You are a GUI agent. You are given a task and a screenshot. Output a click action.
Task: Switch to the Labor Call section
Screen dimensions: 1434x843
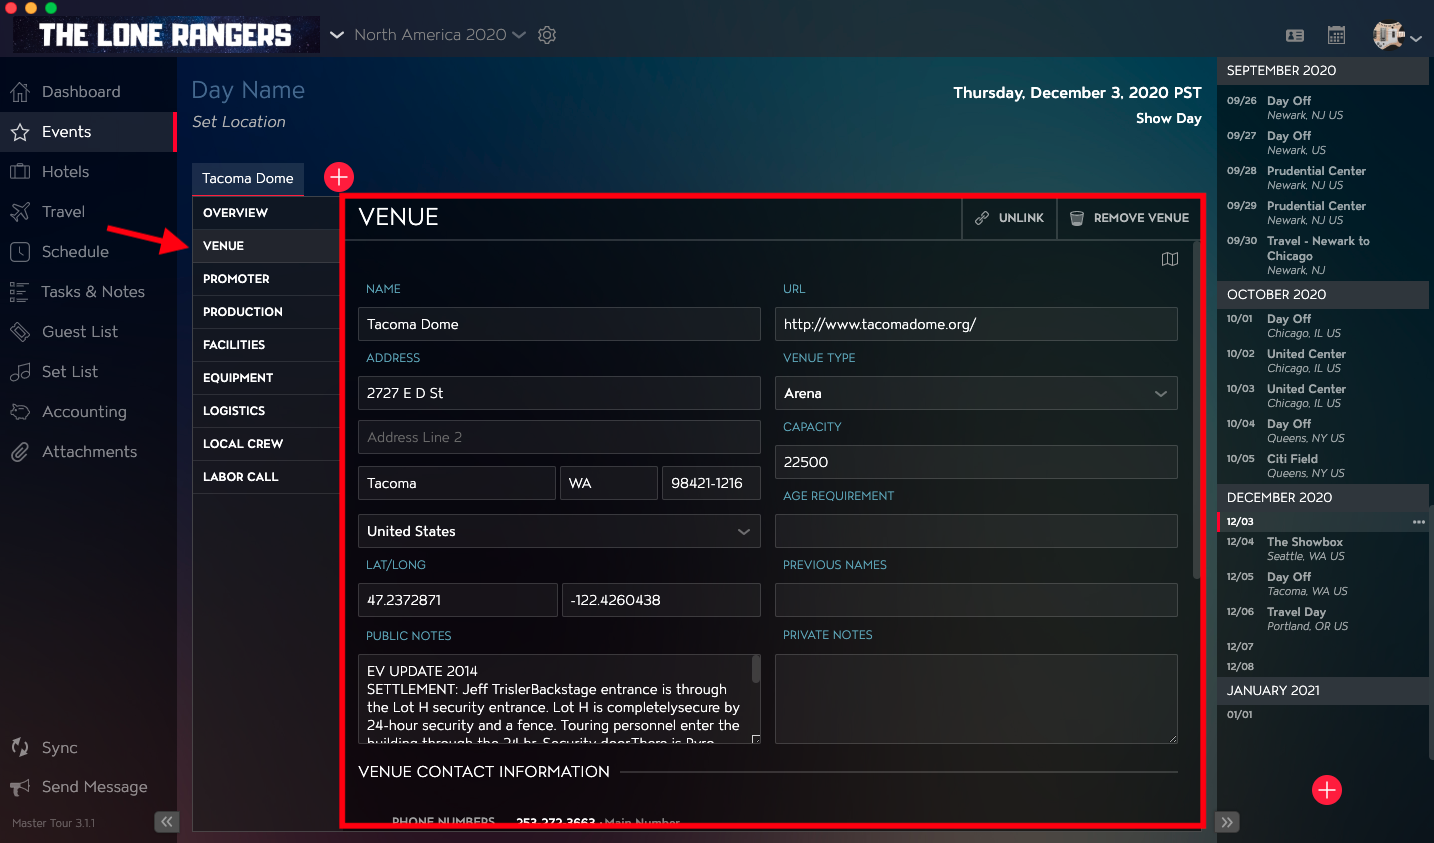point(265,477)
